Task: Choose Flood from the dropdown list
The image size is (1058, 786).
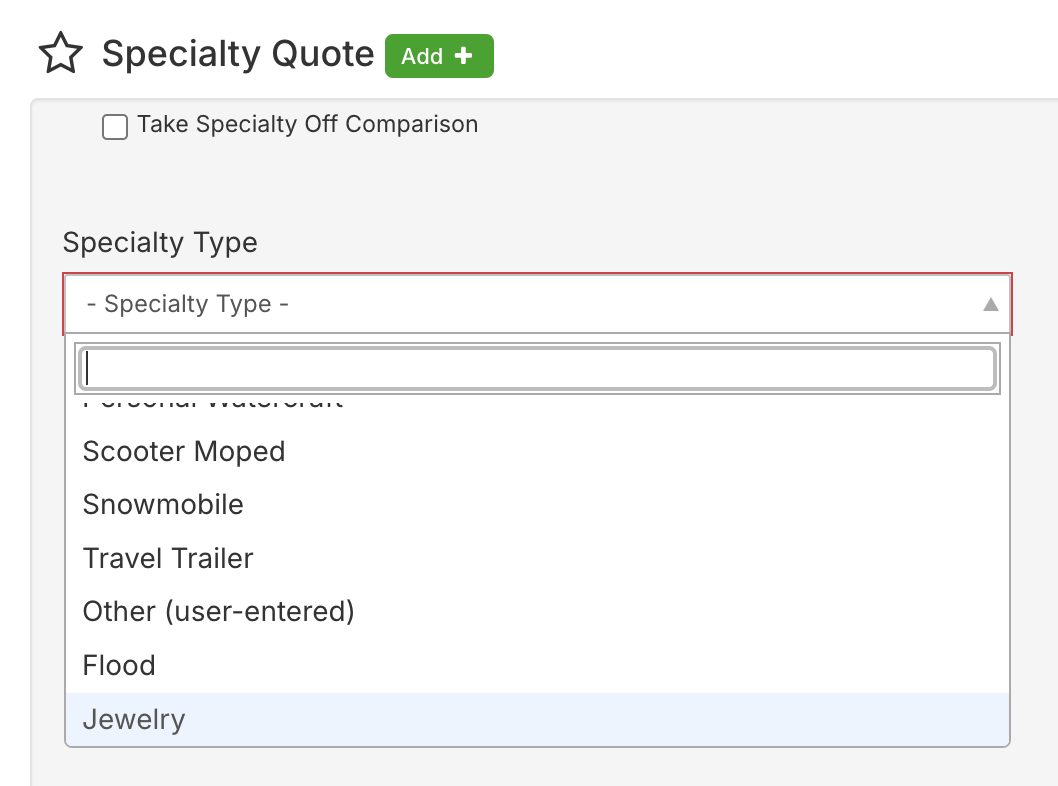Action: (x=119, y=665)
